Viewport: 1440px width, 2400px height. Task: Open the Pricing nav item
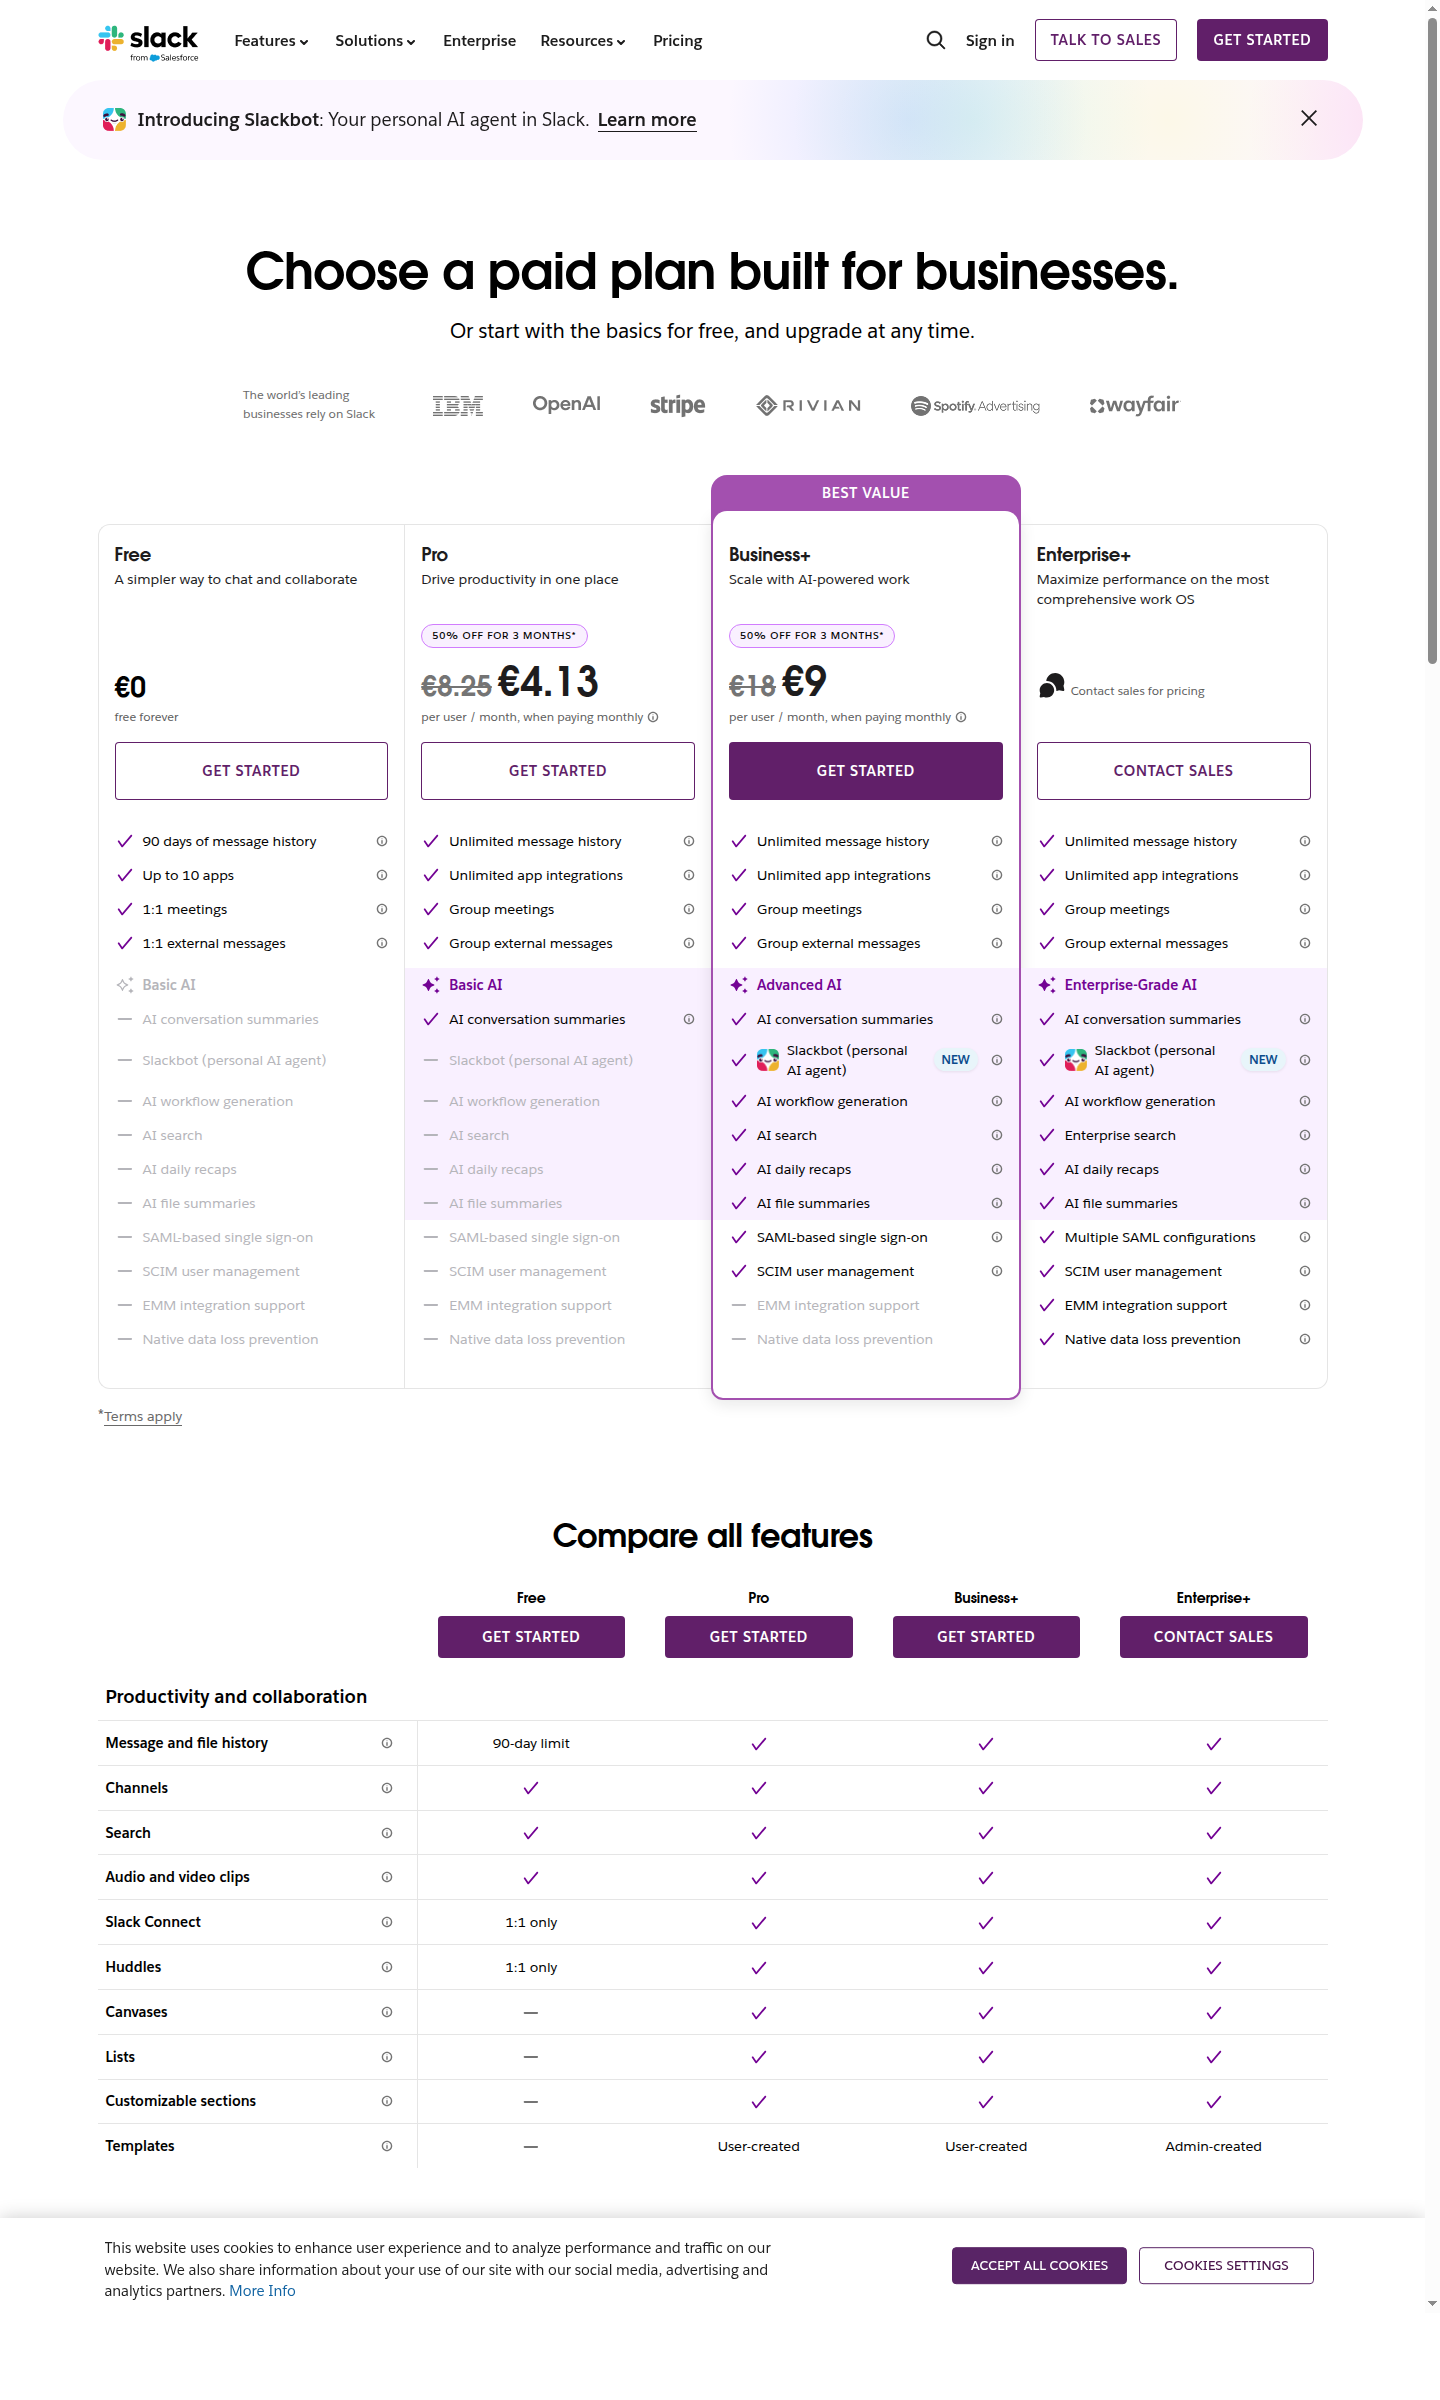[677, 41]
